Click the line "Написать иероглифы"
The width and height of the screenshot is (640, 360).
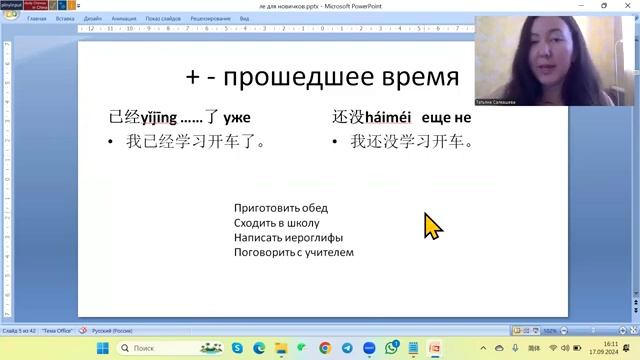(289, 238)
